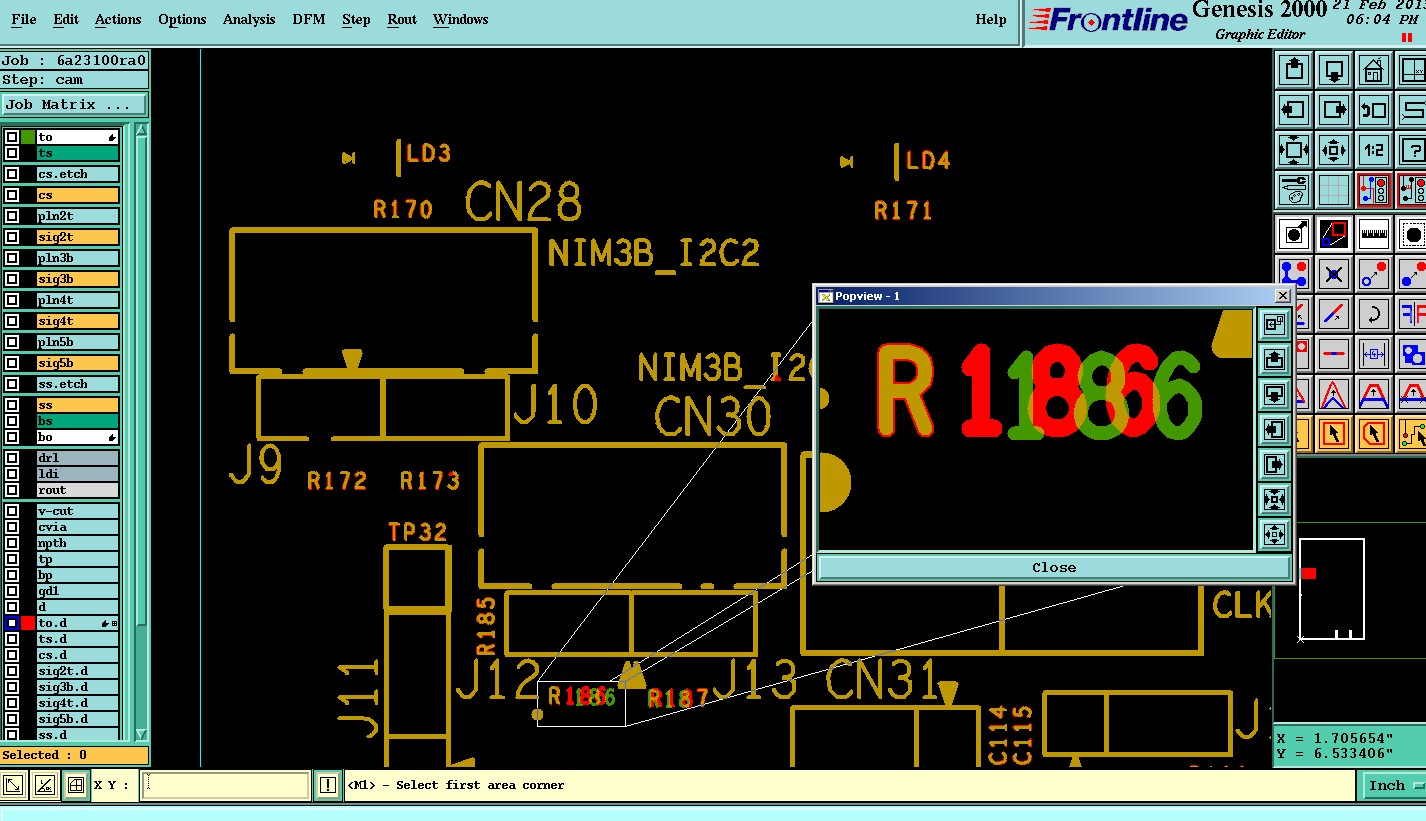Open the Options menu
The image size is (1426, 821).
pyautogui.click(x=182, y=19)
